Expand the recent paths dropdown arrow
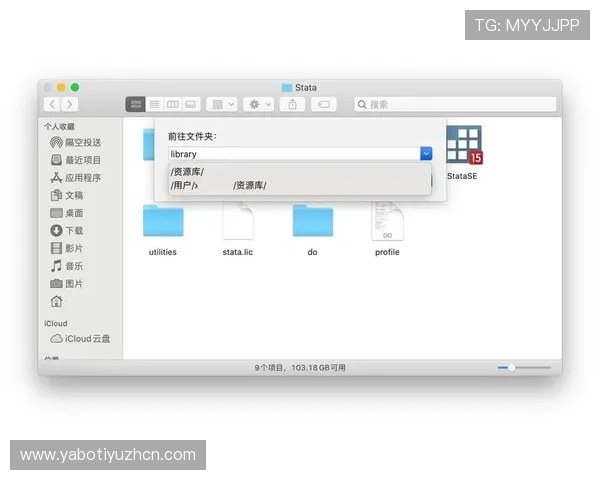The width and height of the screenshot is (600, 480). (x=426, y=154)
